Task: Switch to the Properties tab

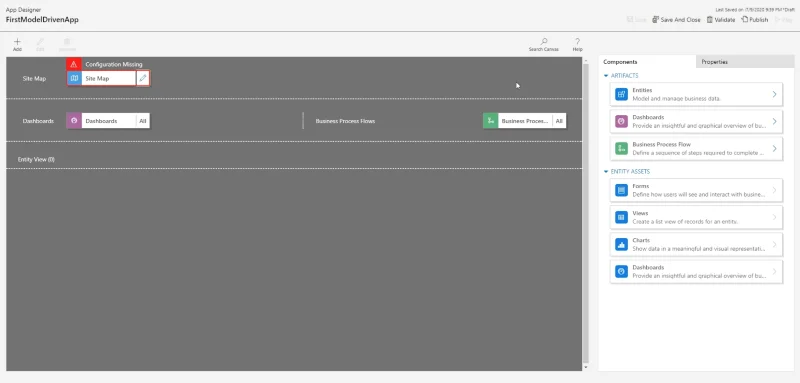Action: click(x=745, y=62)
